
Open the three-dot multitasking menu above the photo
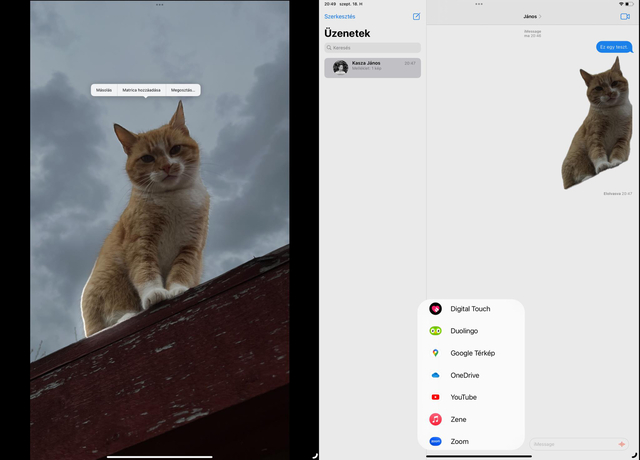coord(160,5)
